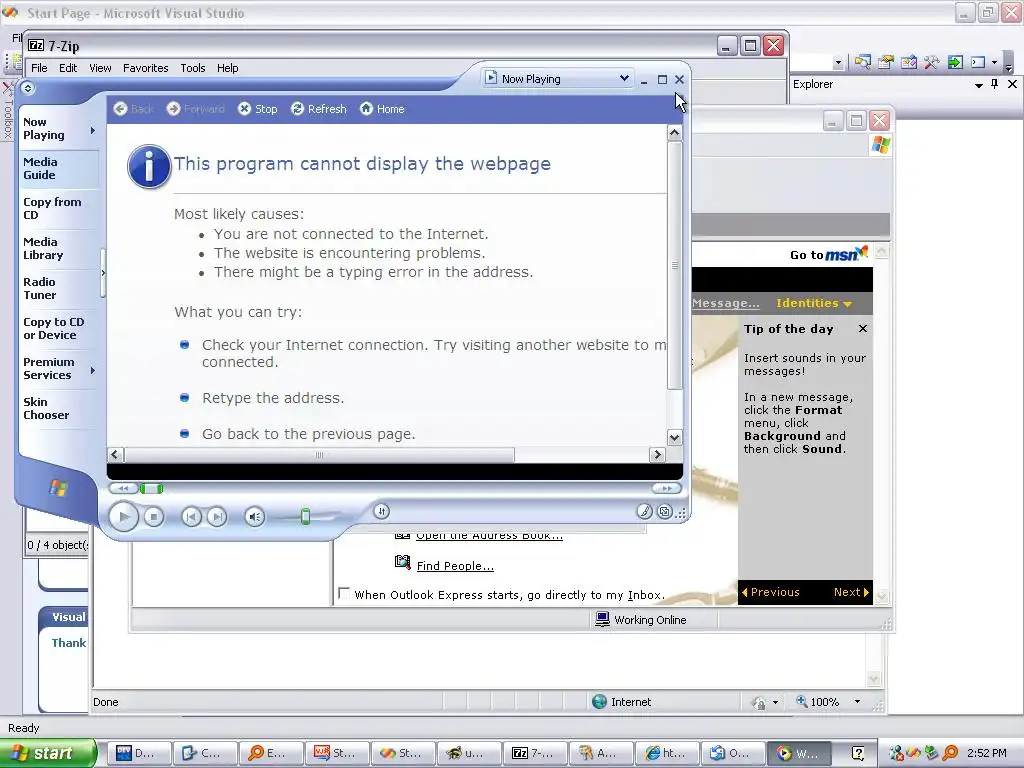The image size is (1024, 768).
Task: Click the Windows Start button
Action: tap(48, 753)
